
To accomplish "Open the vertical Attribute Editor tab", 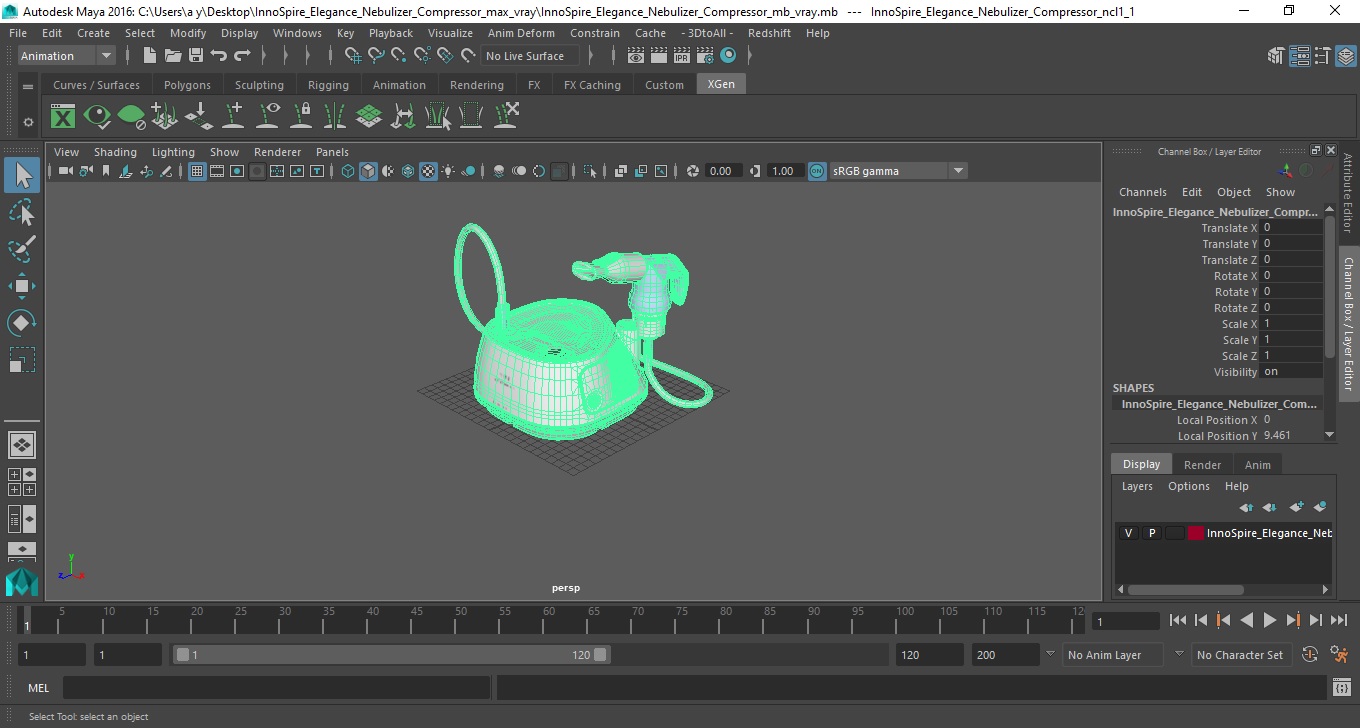I will 1348,192.
